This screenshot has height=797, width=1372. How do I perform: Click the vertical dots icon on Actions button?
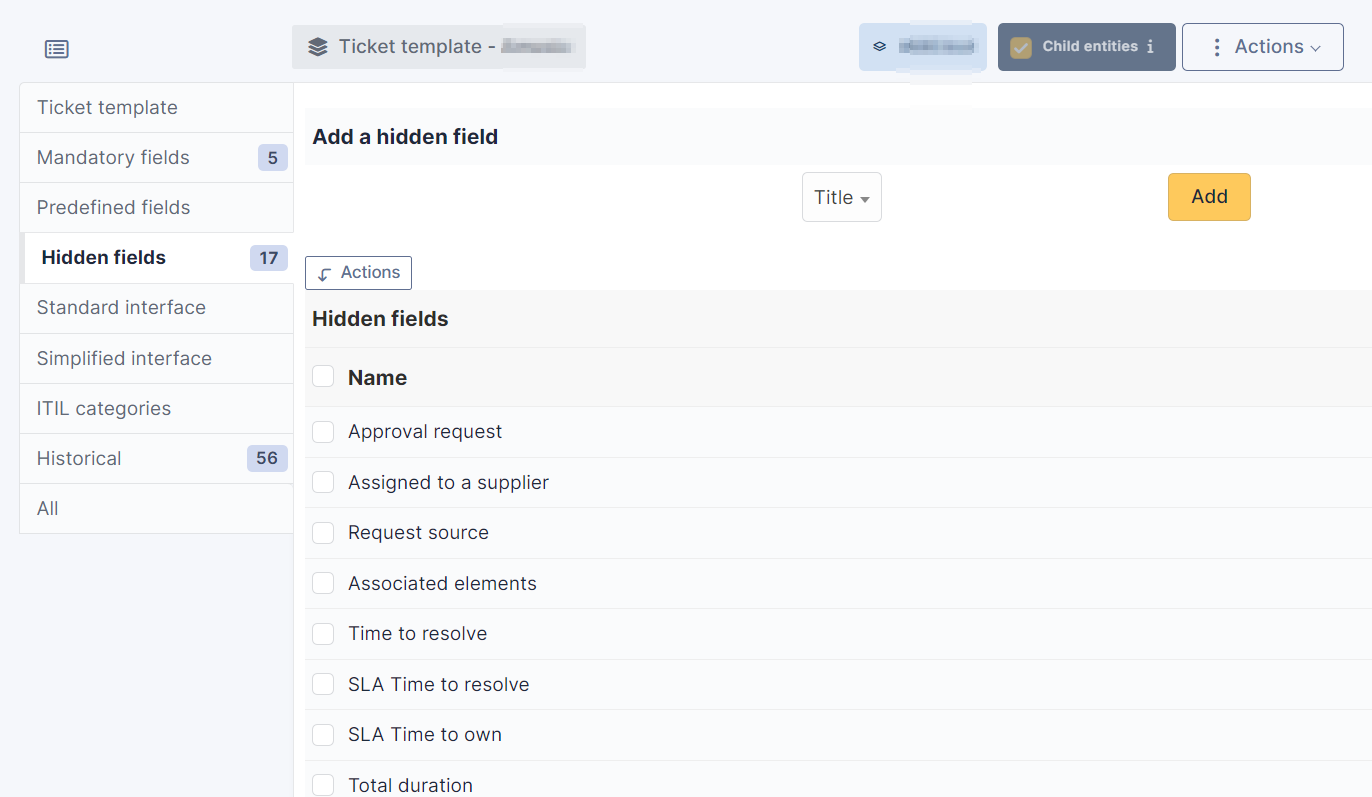point(1217,46)
